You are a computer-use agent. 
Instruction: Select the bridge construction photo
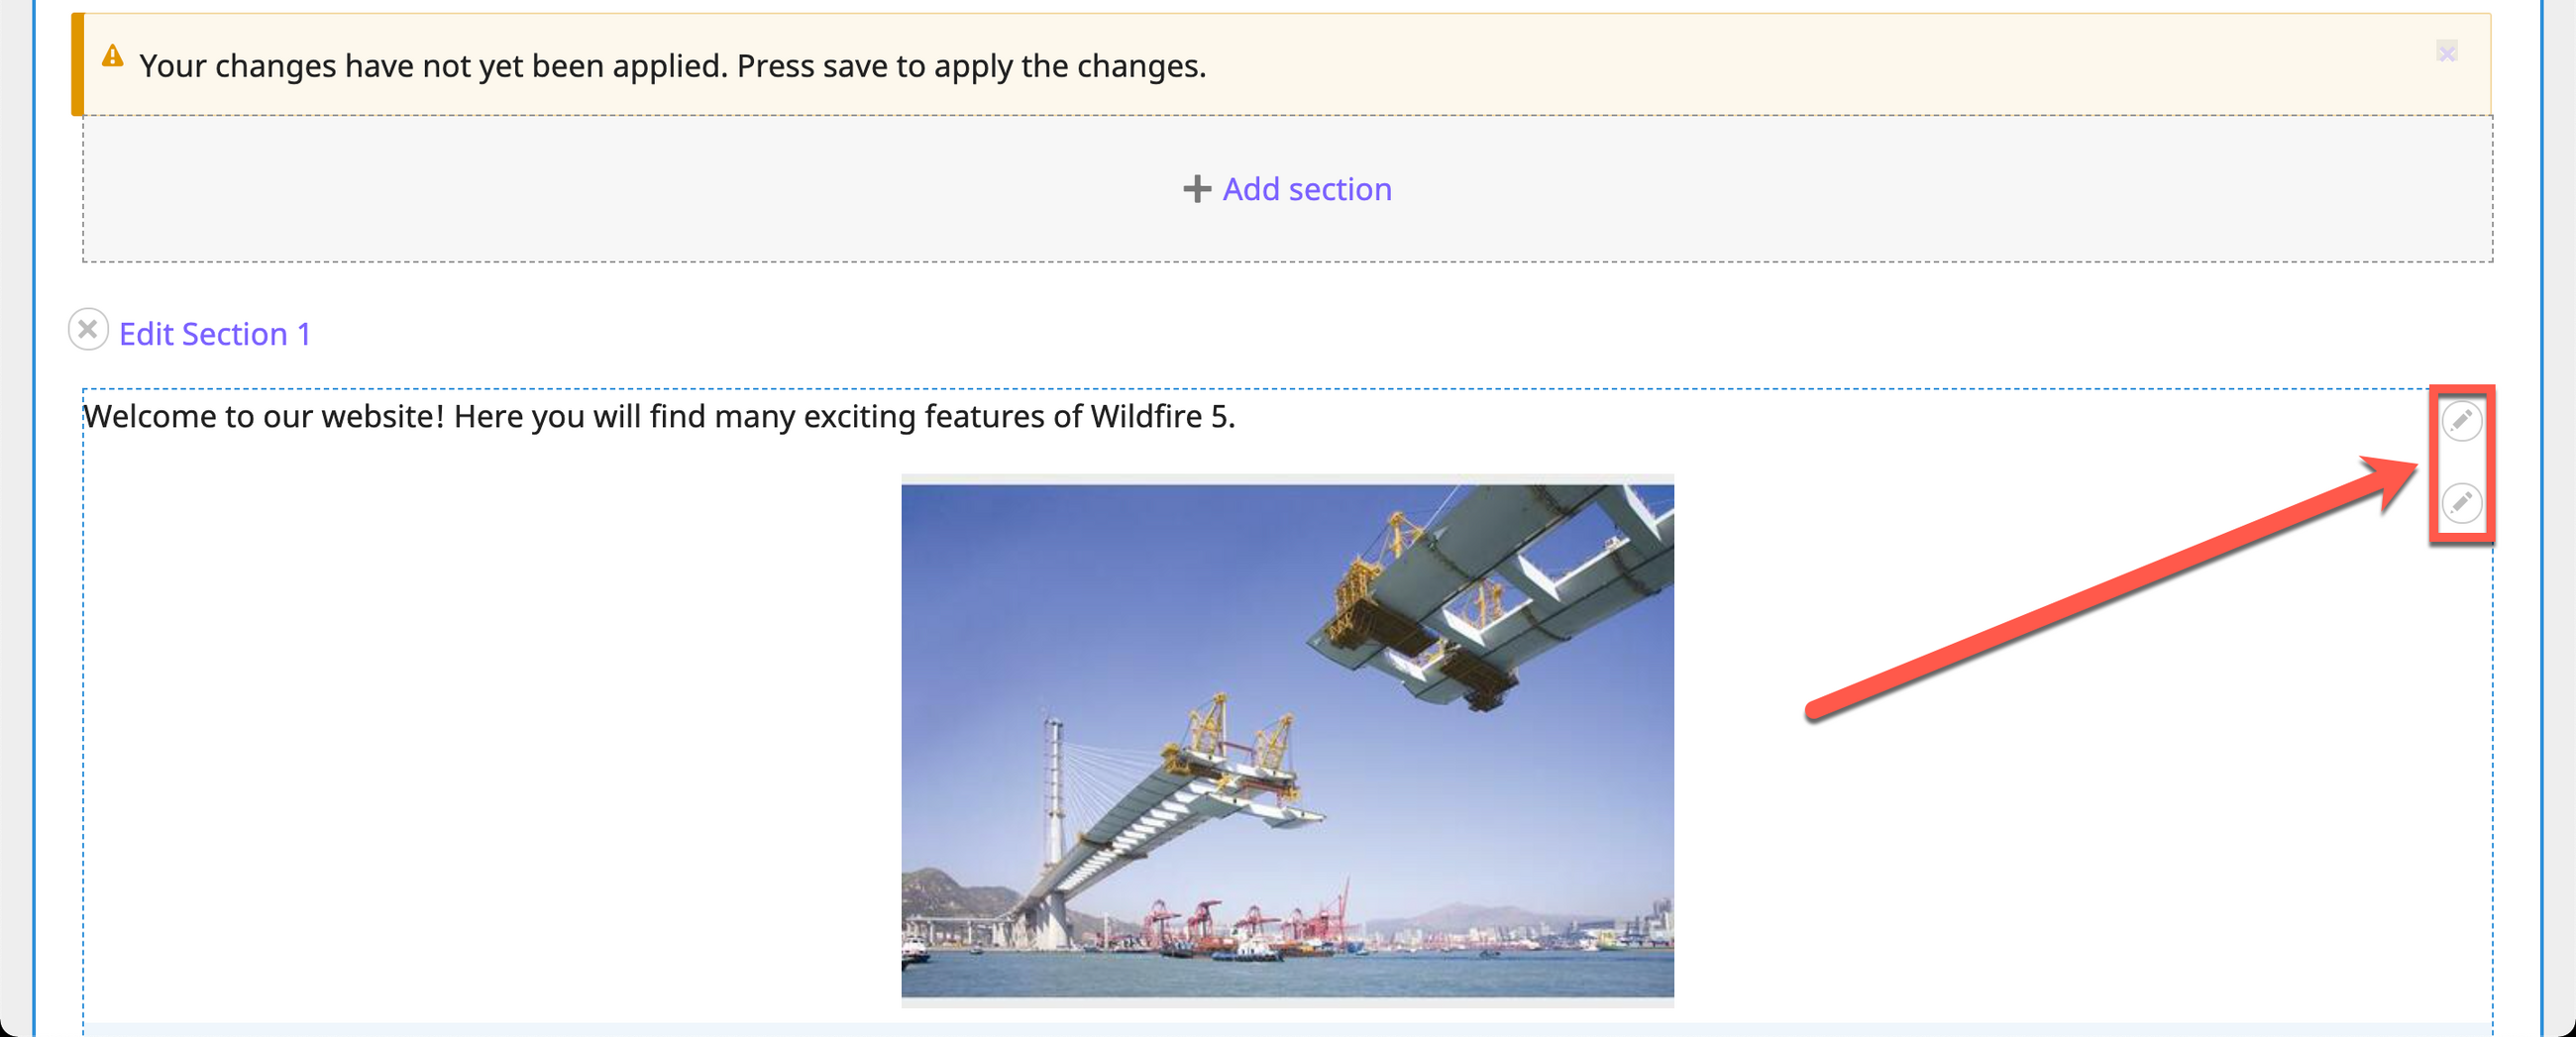[1287, 740]
